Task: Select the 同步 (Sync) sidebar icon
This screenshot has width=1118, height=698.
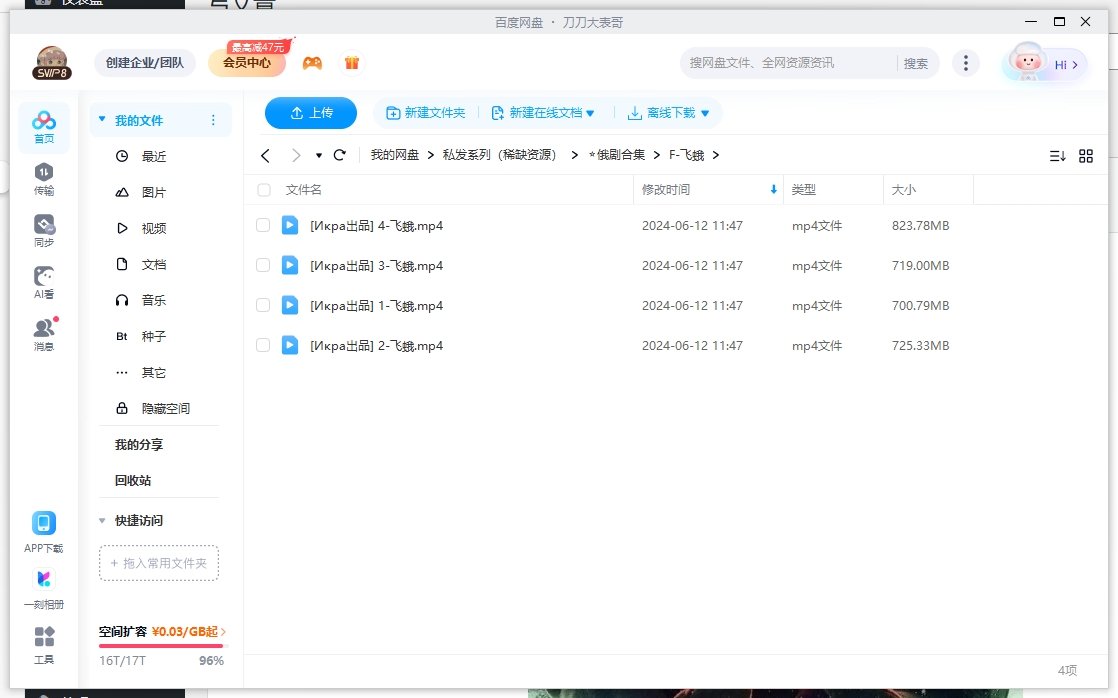Action: (x=43, y=226)
